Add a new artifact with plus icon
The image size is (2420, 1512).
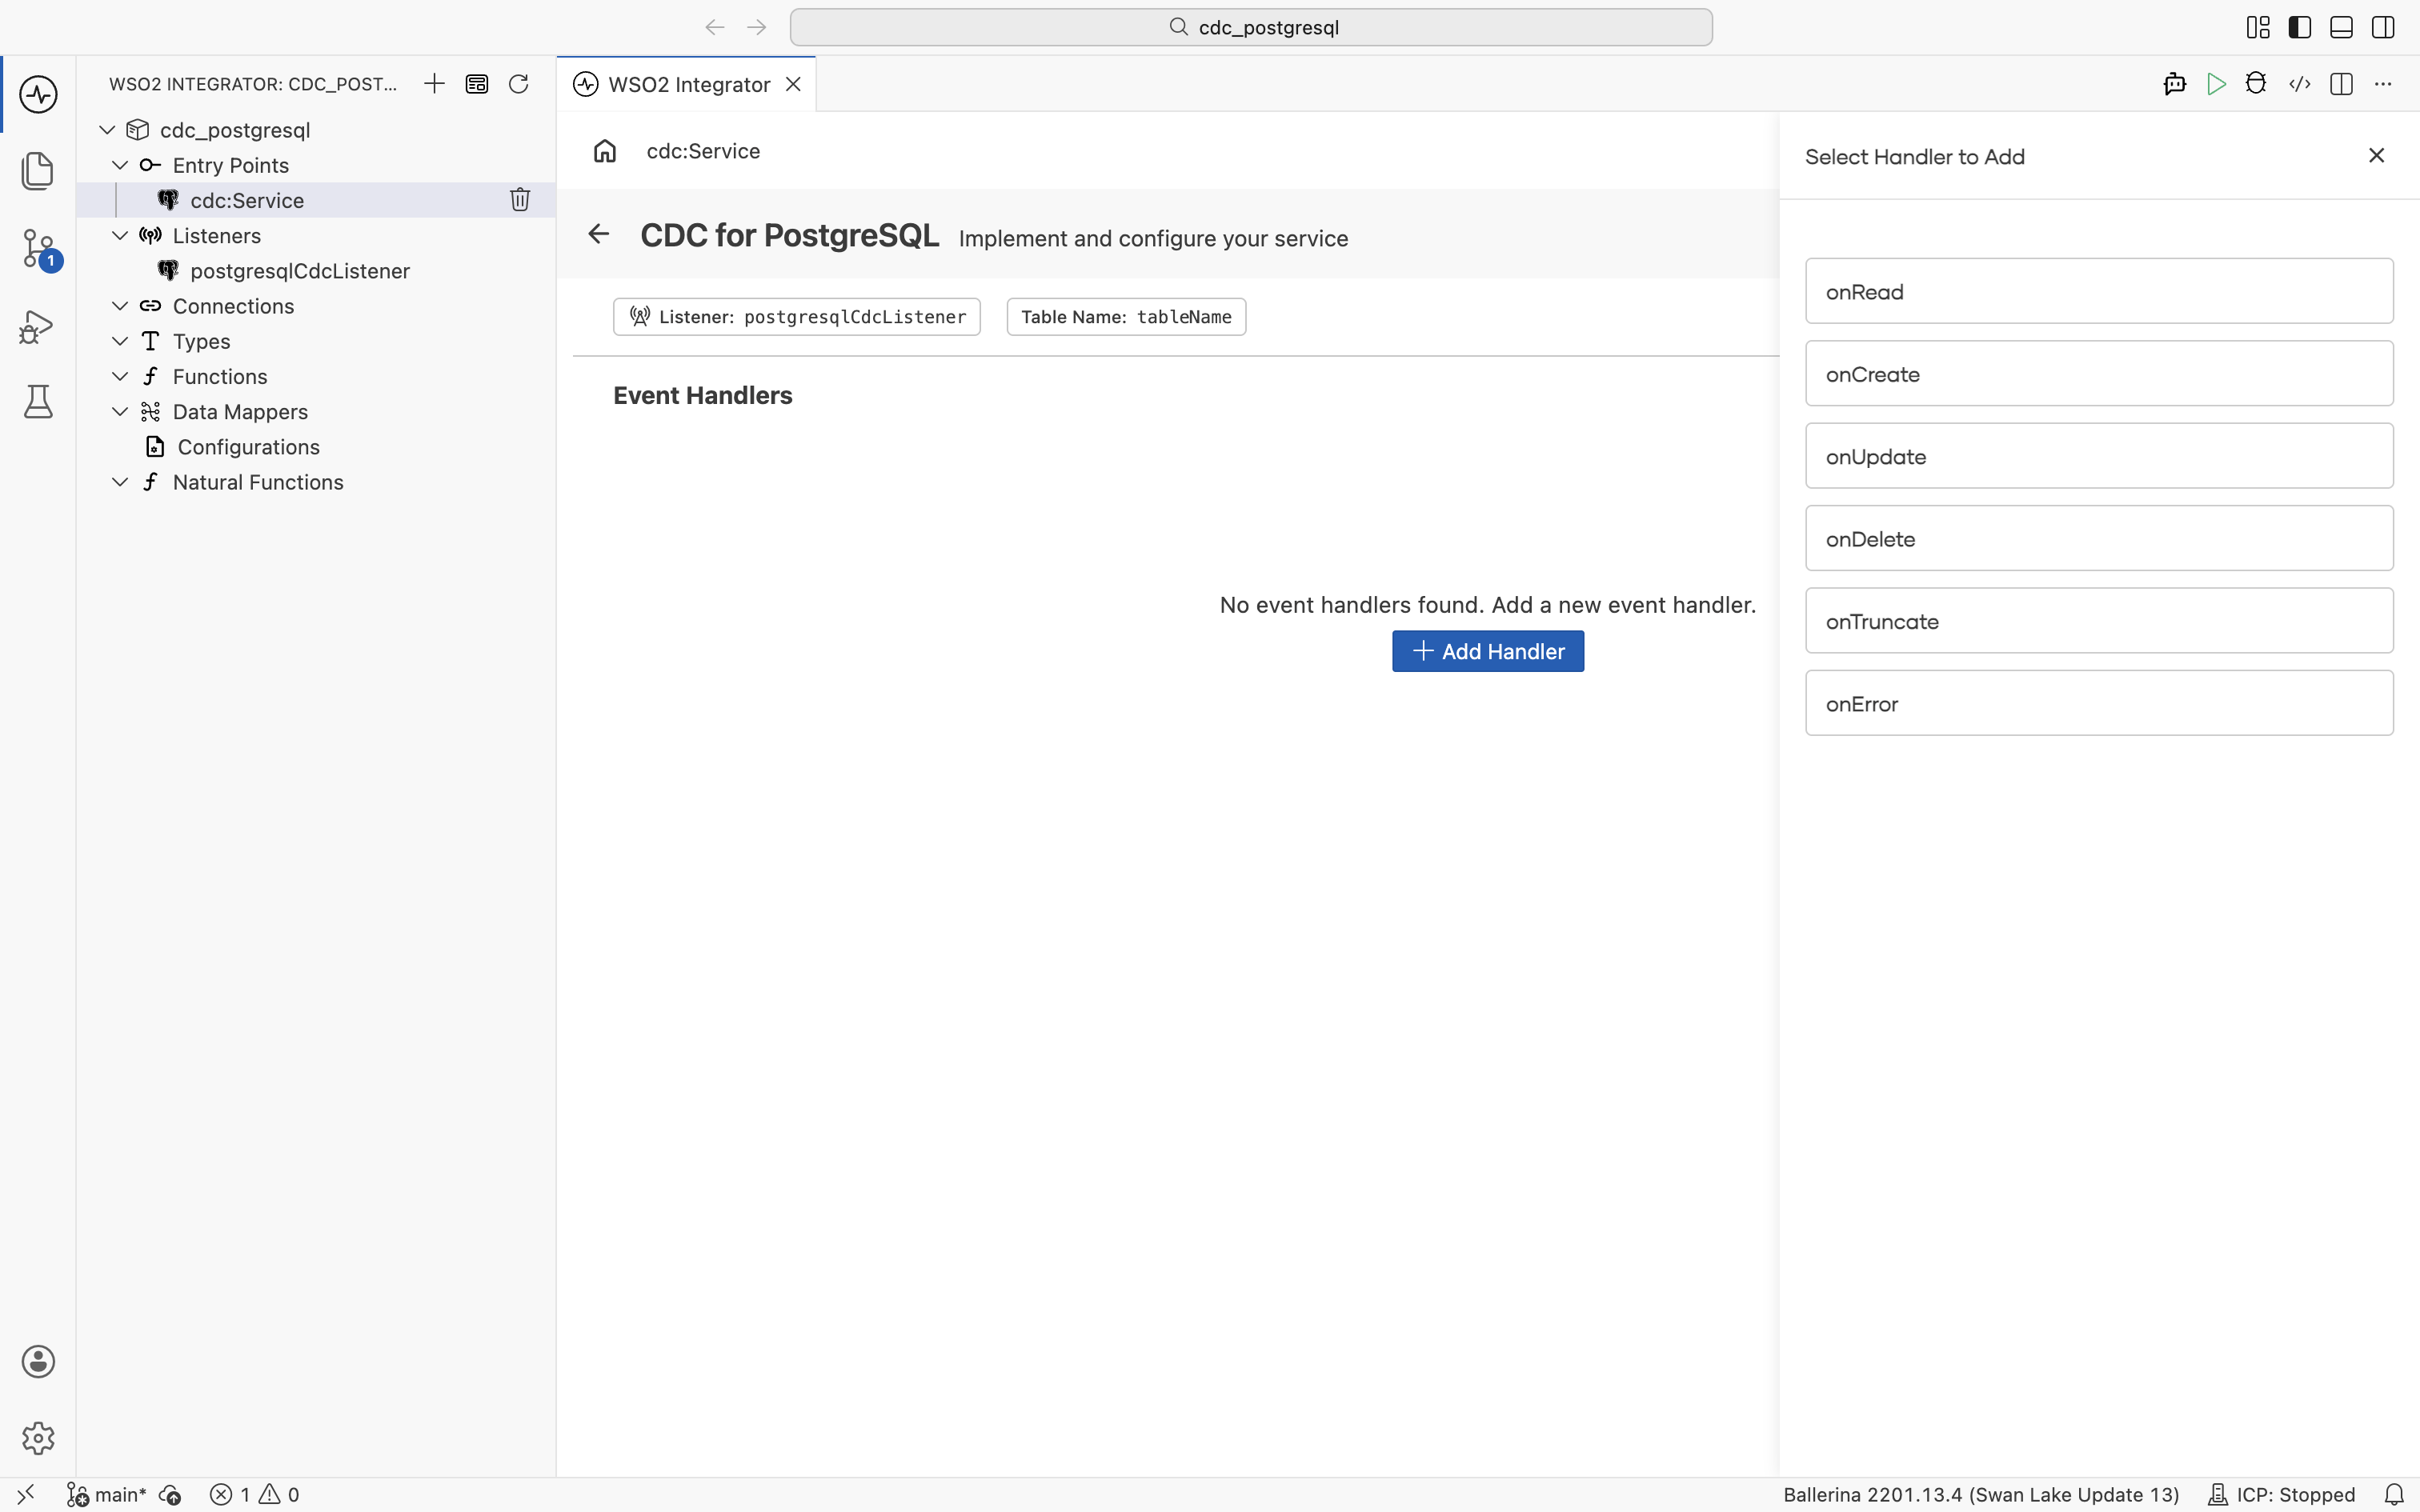(434, 84)
